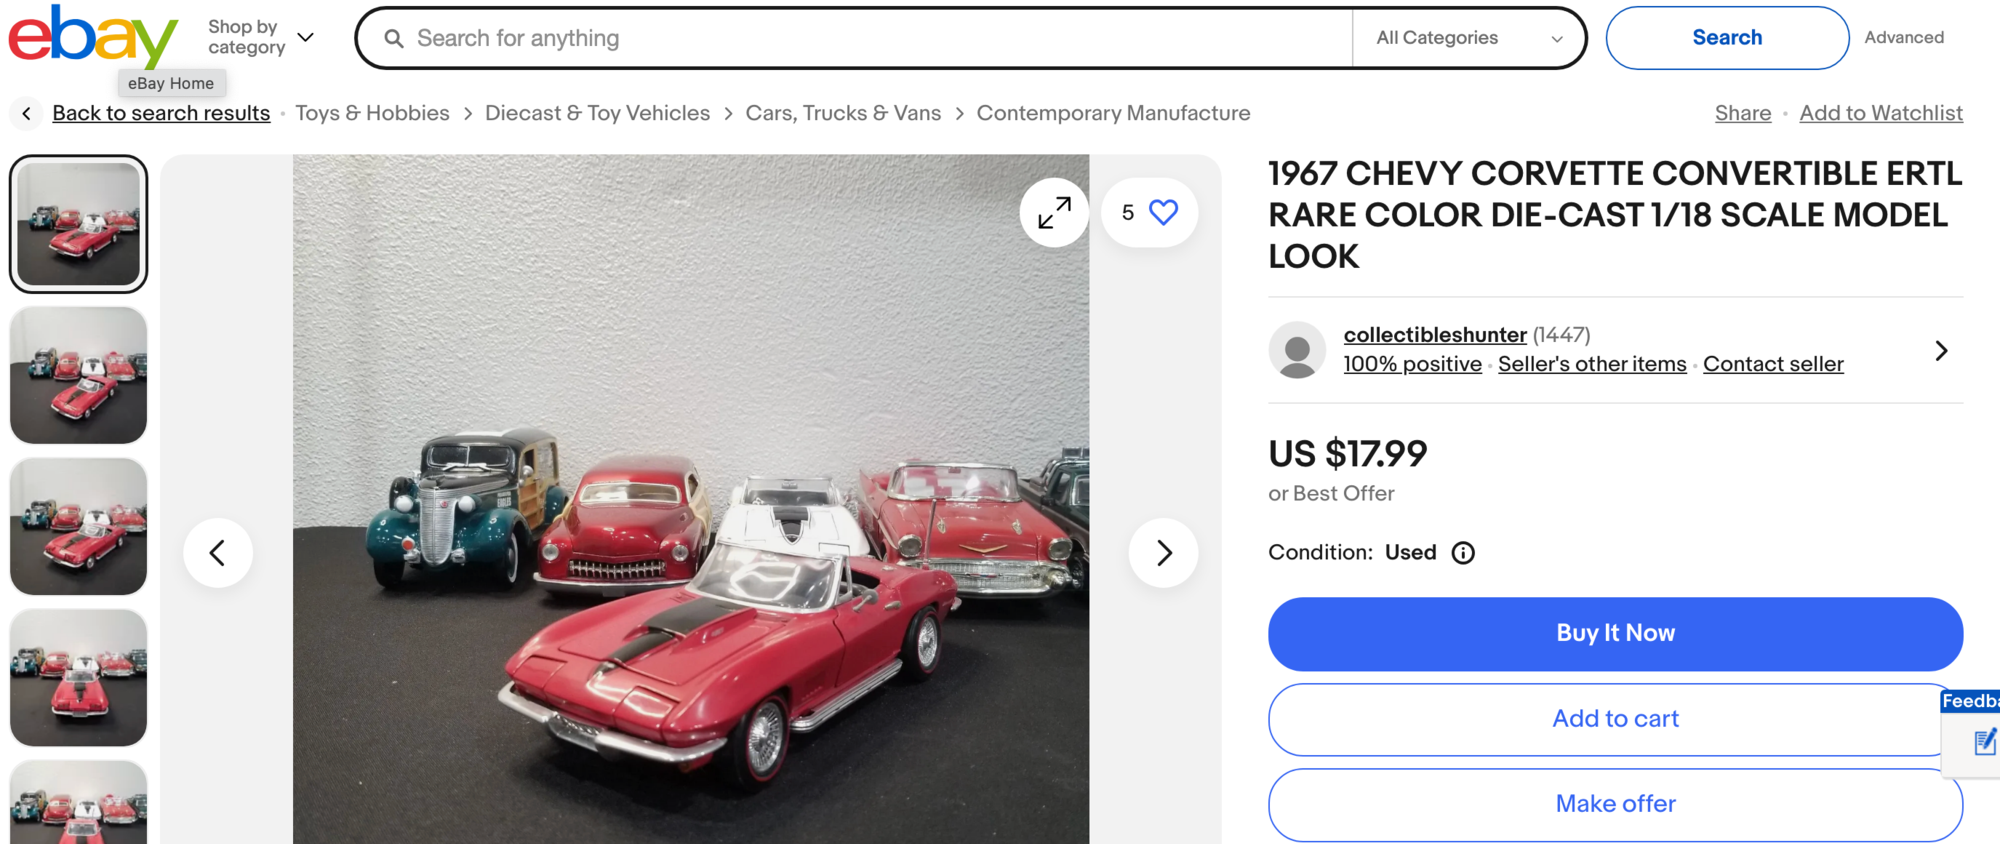Viewport: 2000px width, 844px height.
Task: Click Add to Watchlist link
Action: [1880, 114]
